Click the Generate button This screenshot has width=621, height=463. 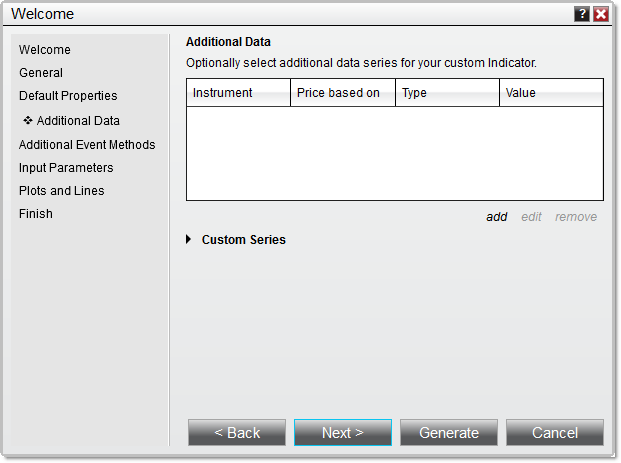coord(449,433)
